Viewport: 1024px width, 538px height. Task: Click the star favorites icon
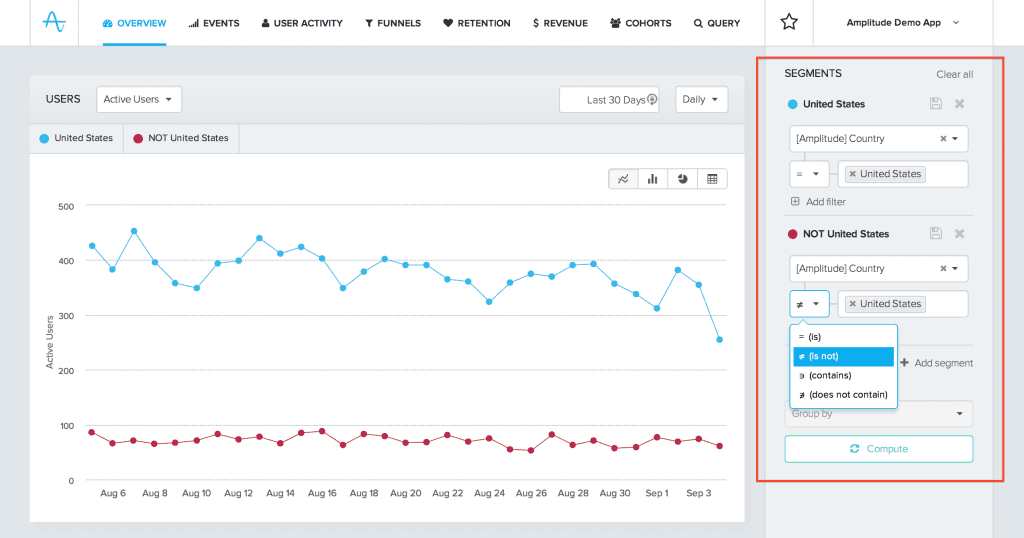point(789,22)
